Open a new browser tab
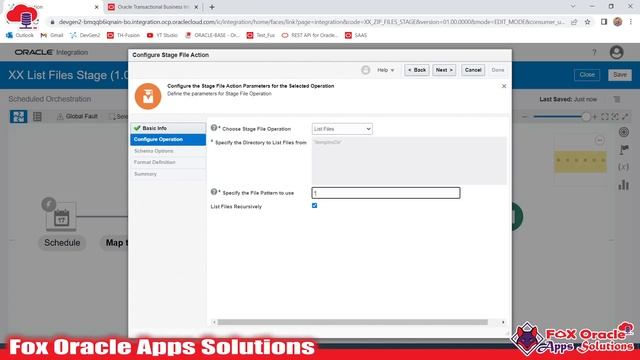This screenshot has height=360, width=640. [212, 7]
